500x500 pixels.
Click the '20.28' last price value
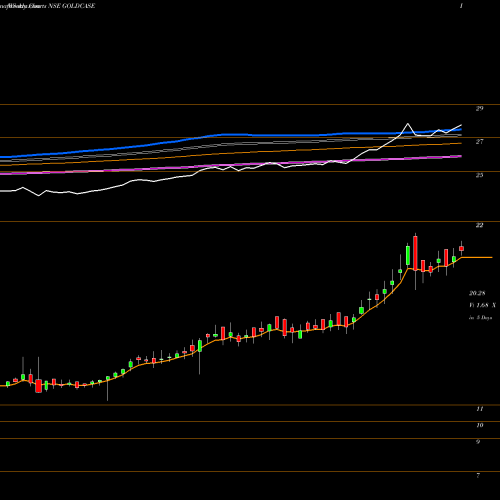(x=477, y=293)
